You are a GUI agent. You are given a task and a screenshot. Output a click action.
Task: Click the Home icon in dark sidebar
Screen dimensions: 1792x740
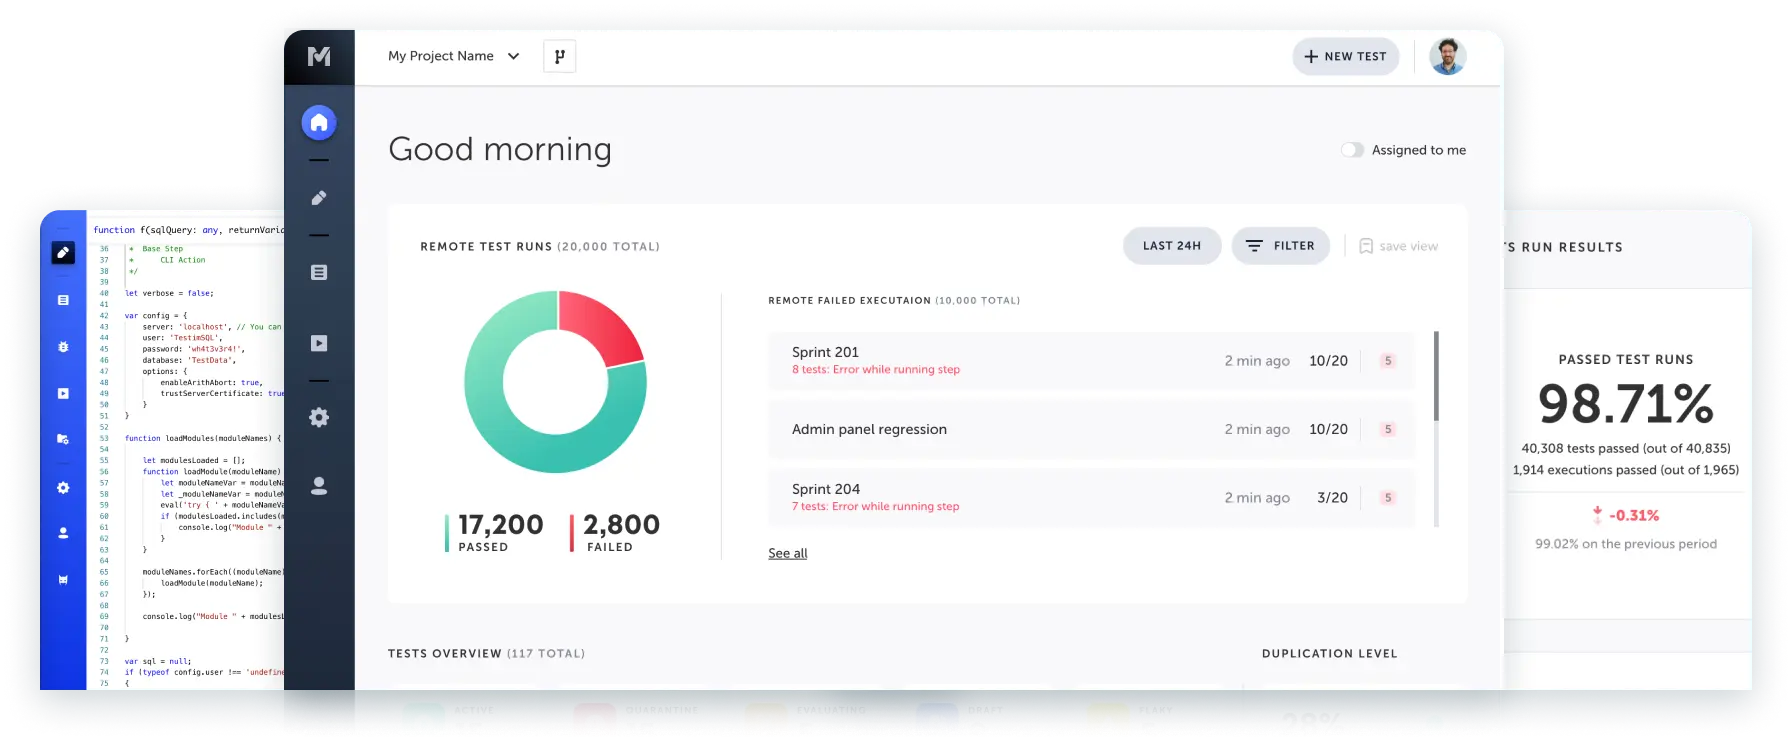coord(319,123)
